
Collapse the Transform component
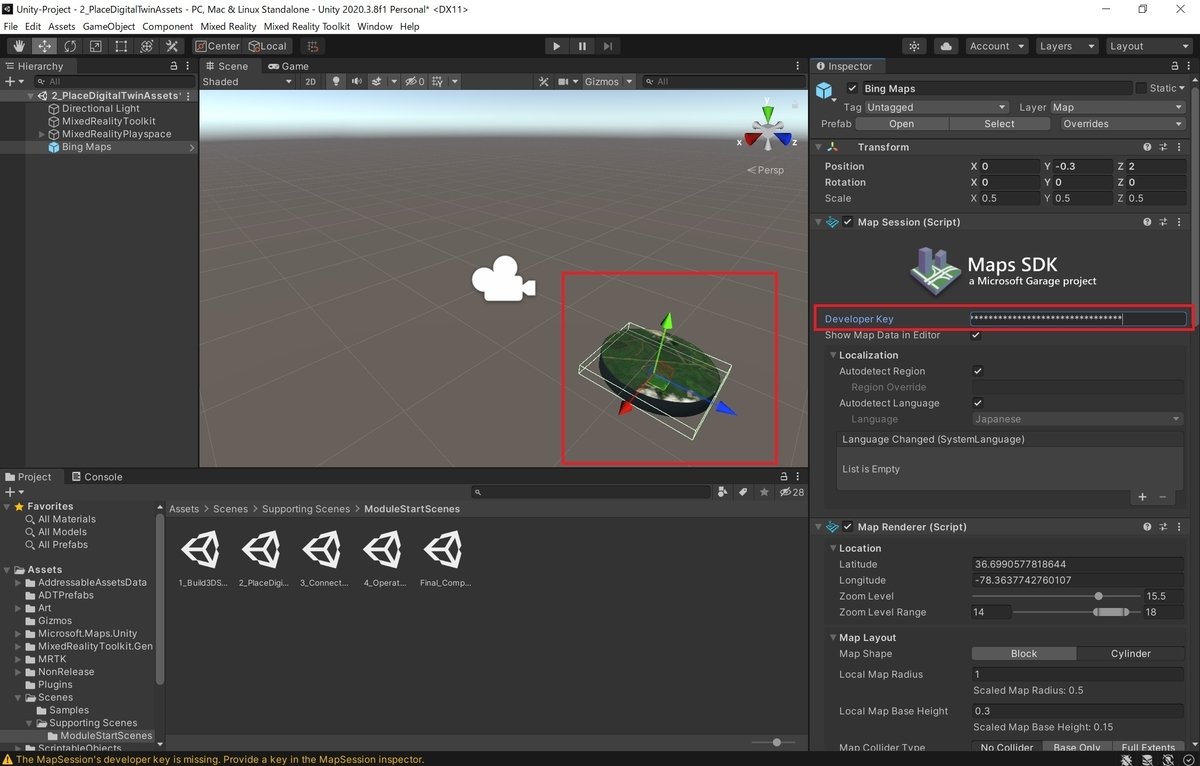coord(819,147)
